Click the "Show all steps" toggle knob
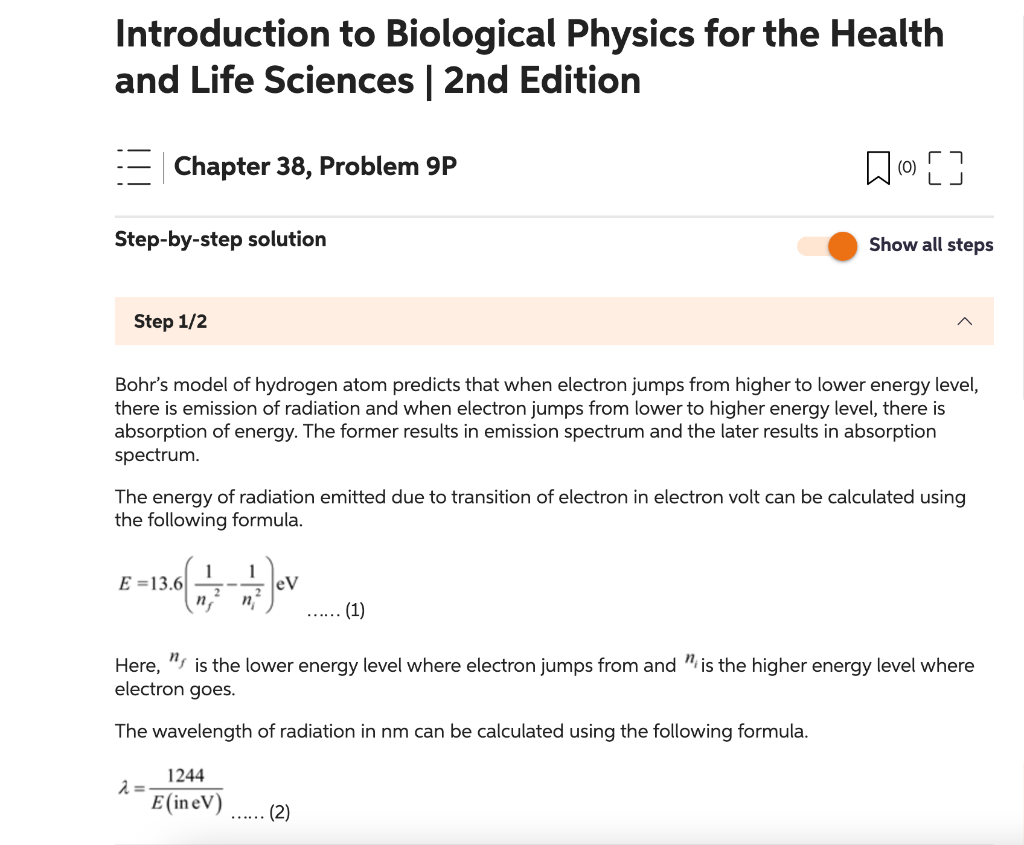 tap(842, 245)
